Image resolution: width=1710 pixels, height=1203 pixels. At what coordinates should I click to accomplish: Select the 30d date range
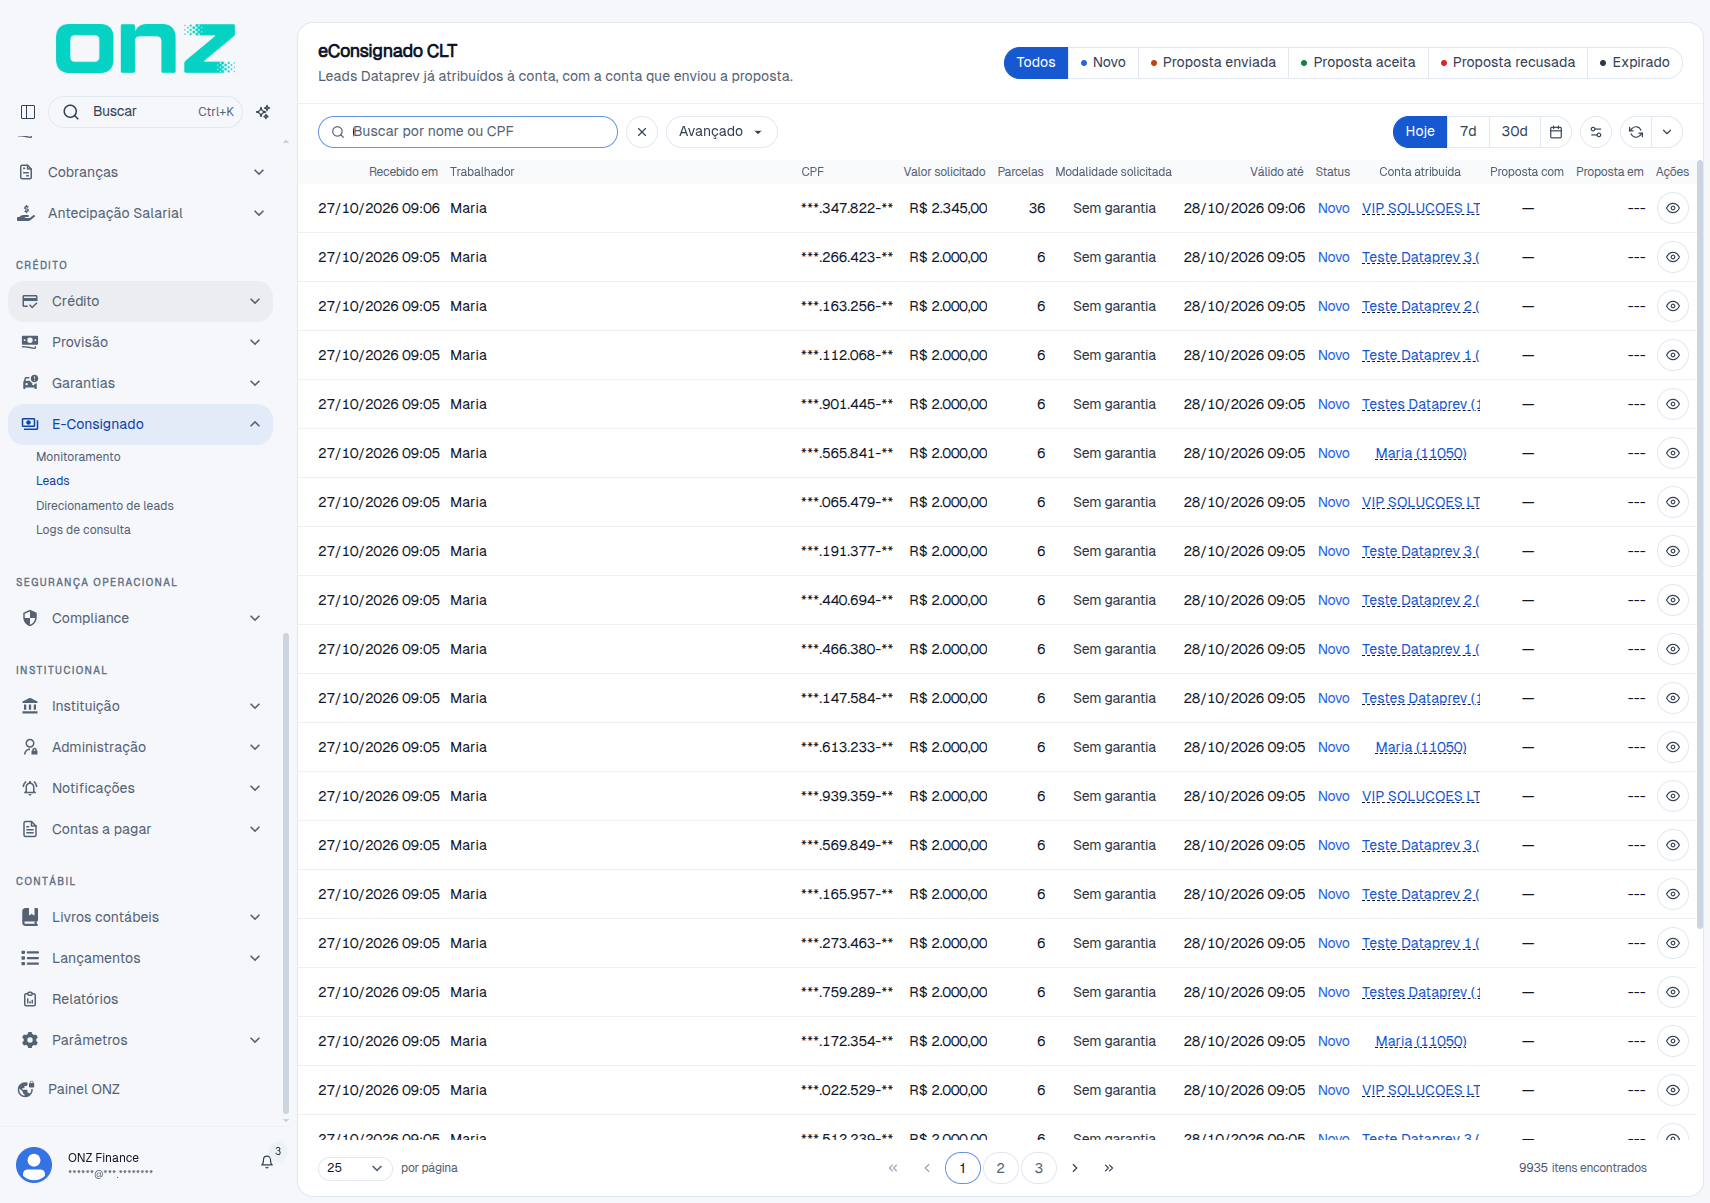coord(1515,132)
